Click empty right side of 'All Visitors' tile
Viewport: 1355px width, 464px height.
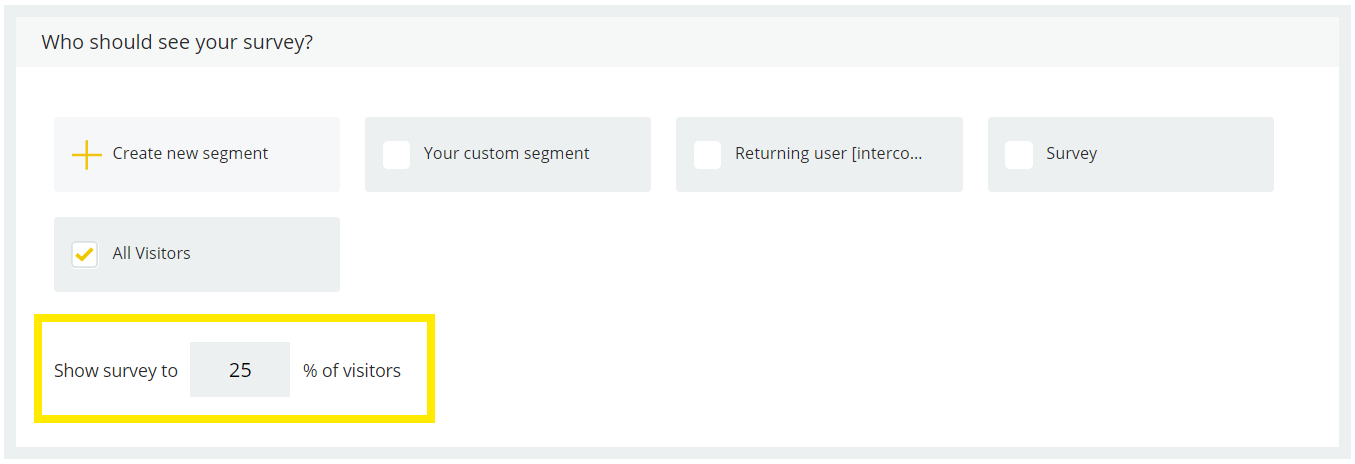(268, 254)
